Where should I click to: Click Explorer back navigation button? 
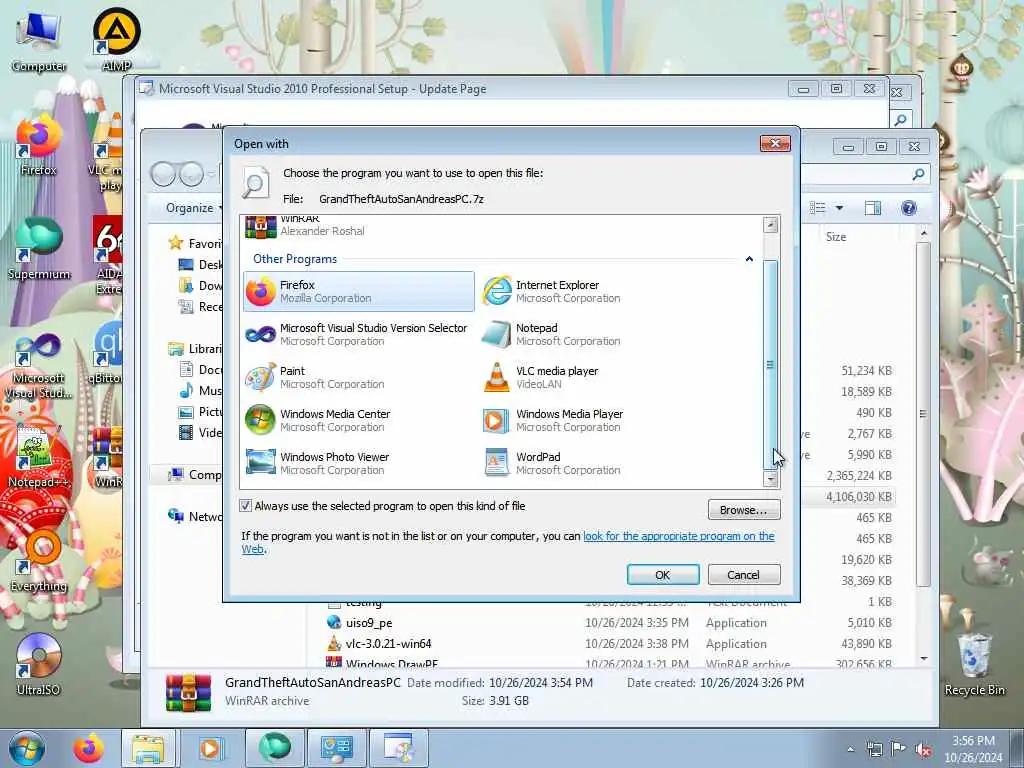tap(163, 174)
